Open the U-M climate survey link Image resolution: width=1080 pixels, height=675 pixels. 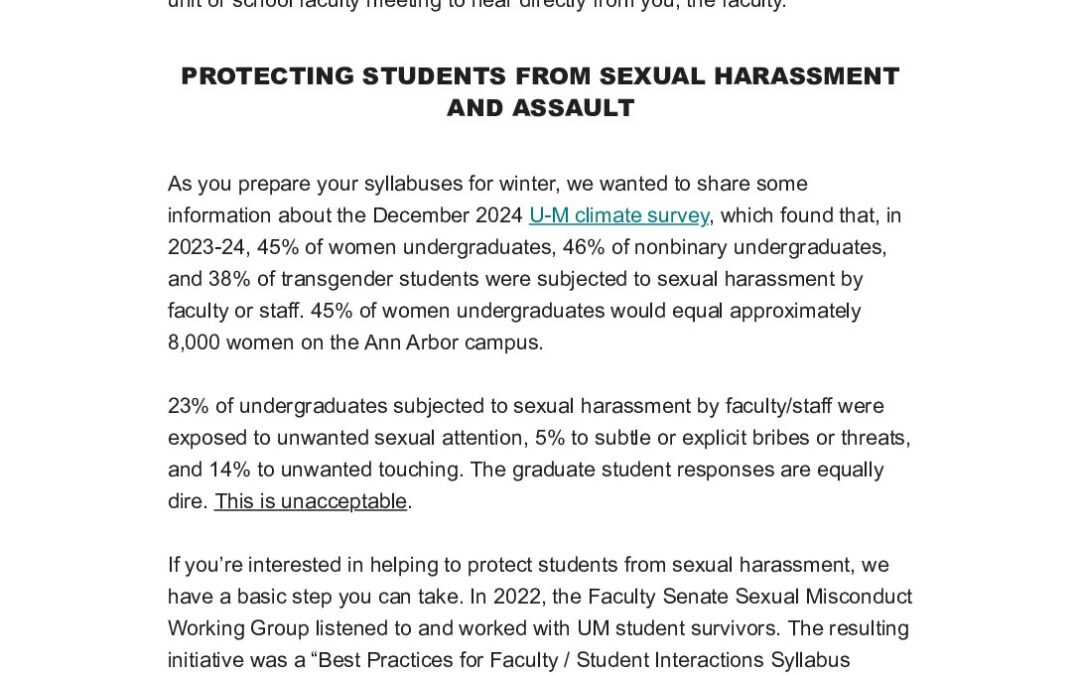[619, 215]
